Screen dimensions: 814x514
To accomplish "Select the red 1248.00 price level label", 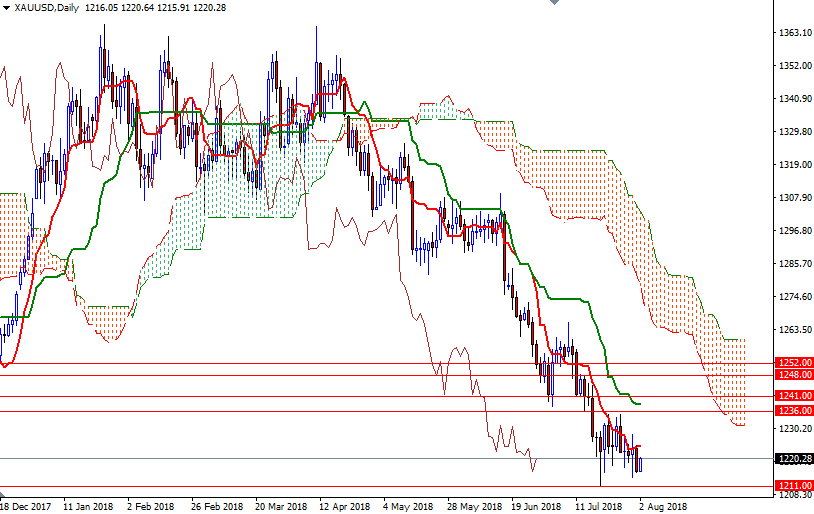I will (x=794, y=375).
